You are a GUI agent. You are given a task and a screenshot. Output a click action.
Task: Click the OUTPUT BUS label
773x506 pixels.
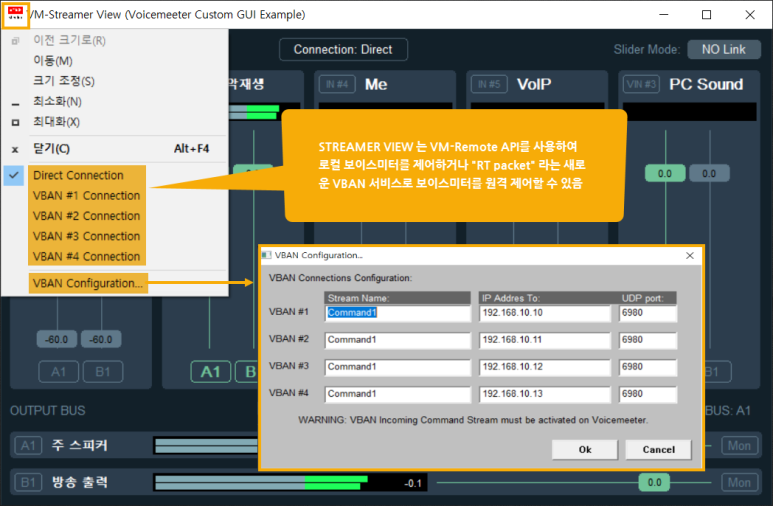point(48,411)
